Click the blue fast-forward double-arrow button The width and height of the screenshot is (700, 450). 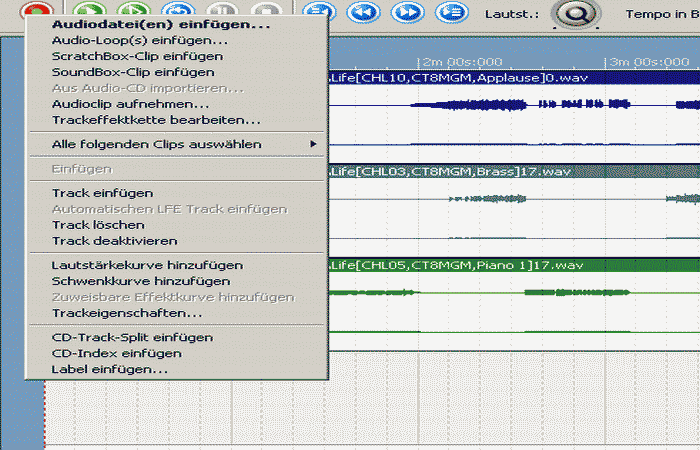click(x=405, y=12)
